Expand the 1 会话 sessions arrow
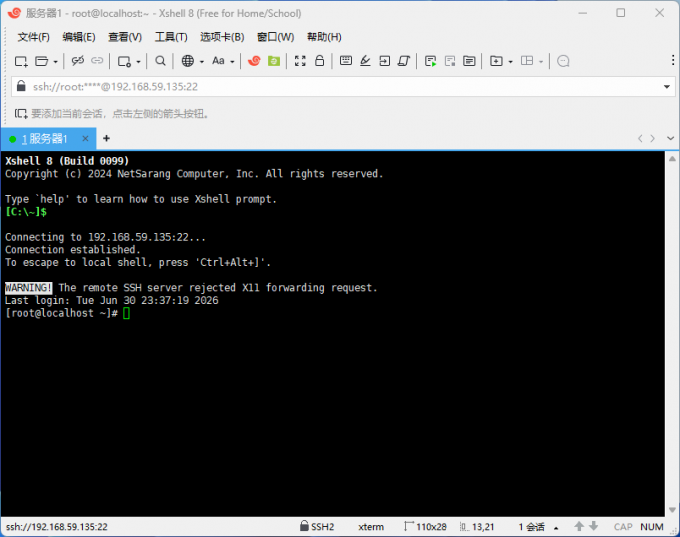 click(x=556, y=528)
